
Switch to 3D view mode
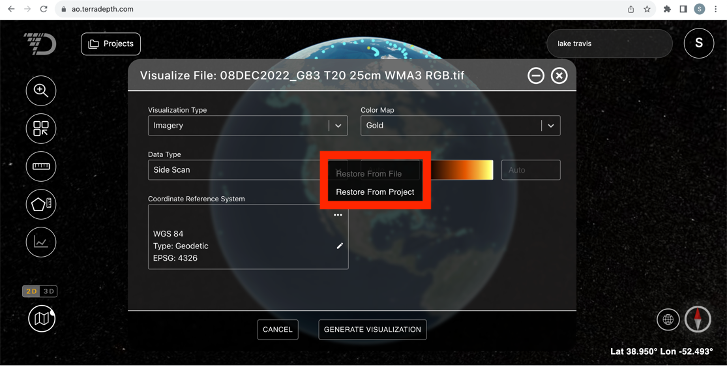point(49,291)
